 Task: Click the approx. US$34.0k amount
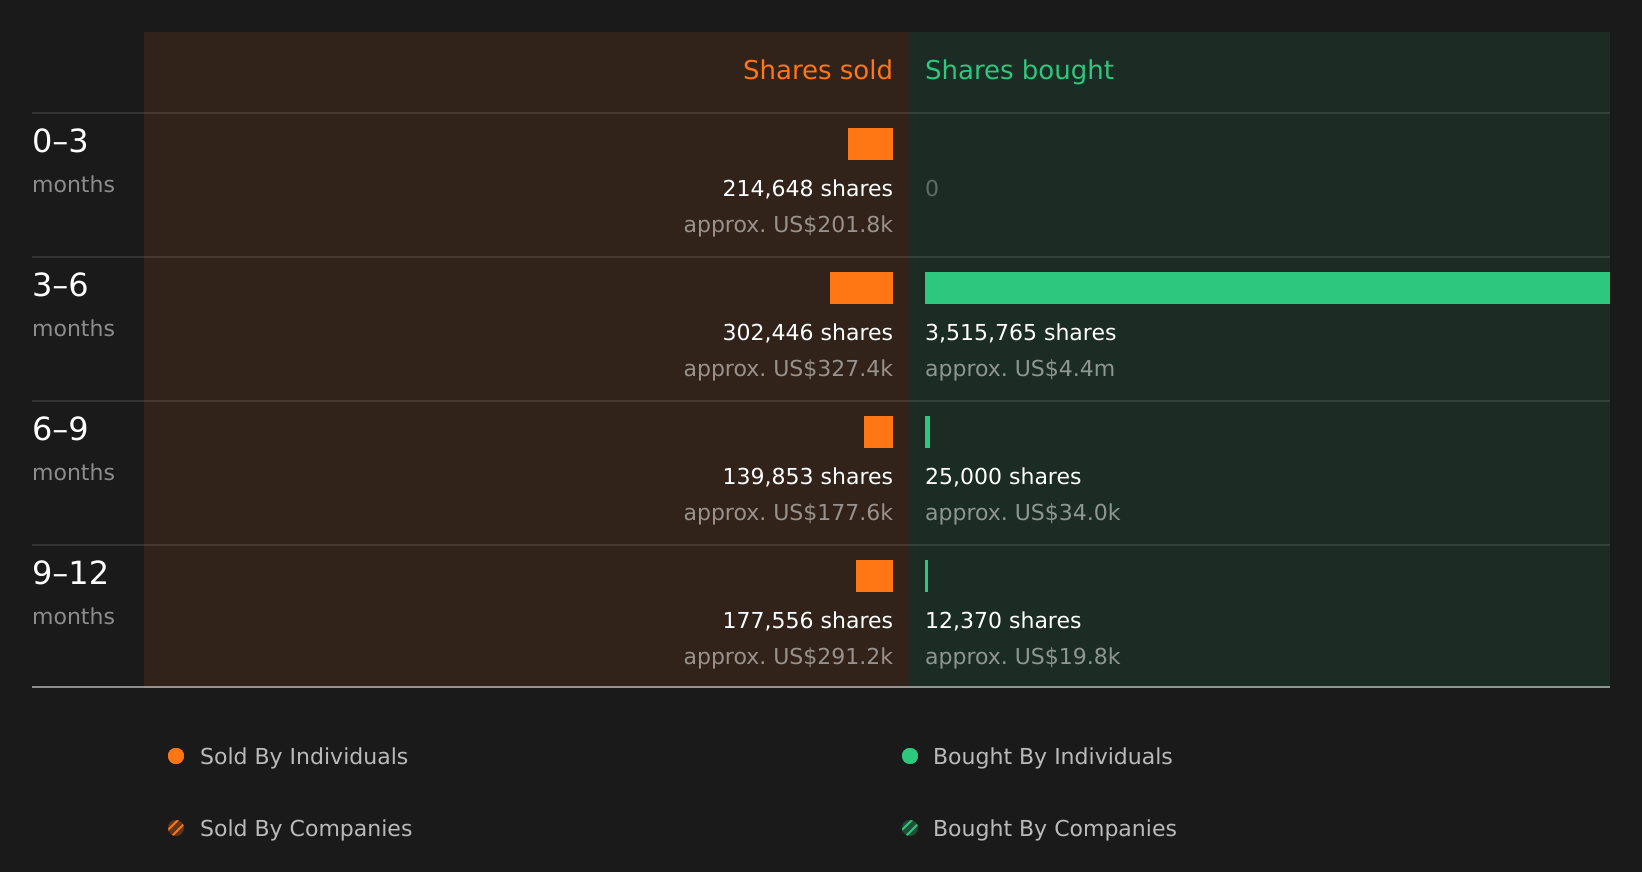[1022, 512]
